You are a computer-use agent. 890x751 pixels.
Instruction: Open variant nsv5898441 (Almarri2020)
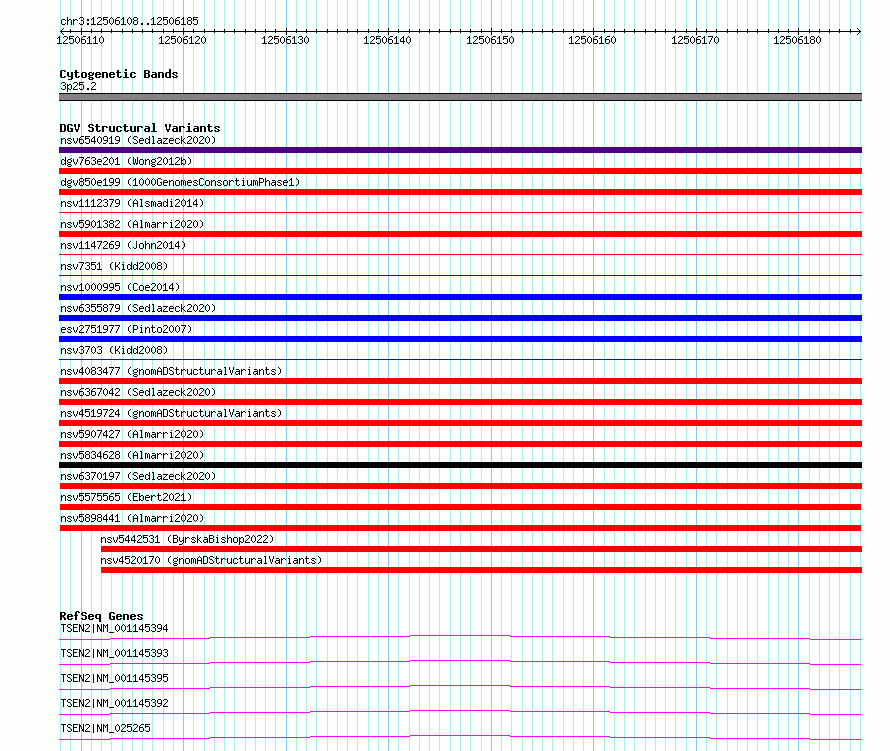(132, 518)
